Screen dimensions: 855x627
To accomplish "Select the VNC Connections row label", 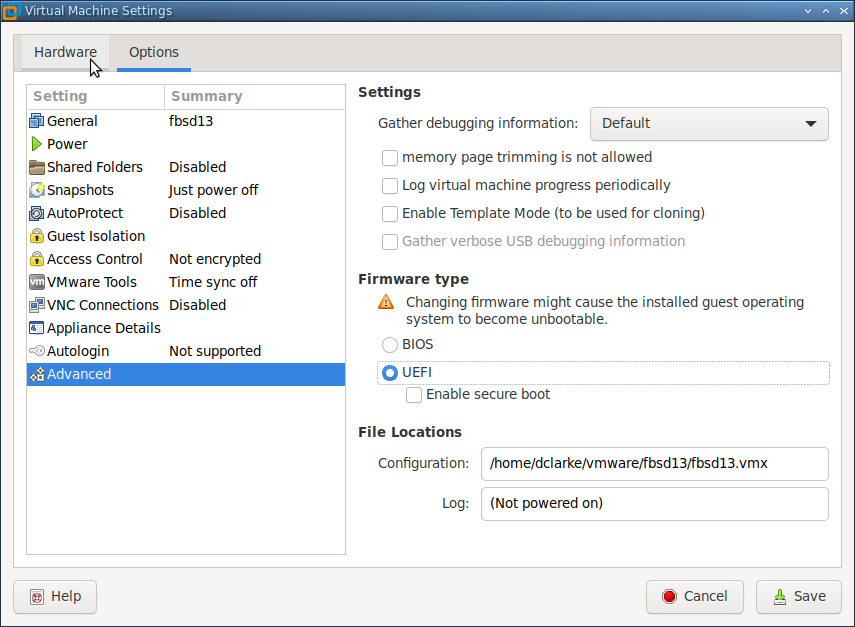I will click(x=103, y=305).
